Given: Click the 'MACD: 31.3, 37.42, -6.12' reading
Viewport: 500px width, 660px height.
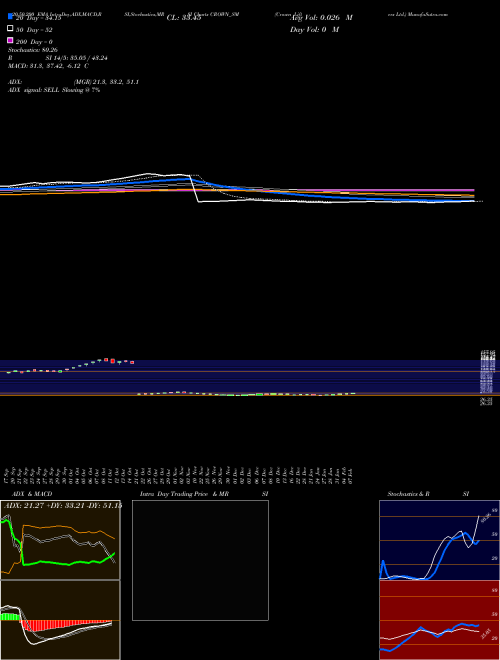Looking at the screenshot, I should [x=44, y=66].
